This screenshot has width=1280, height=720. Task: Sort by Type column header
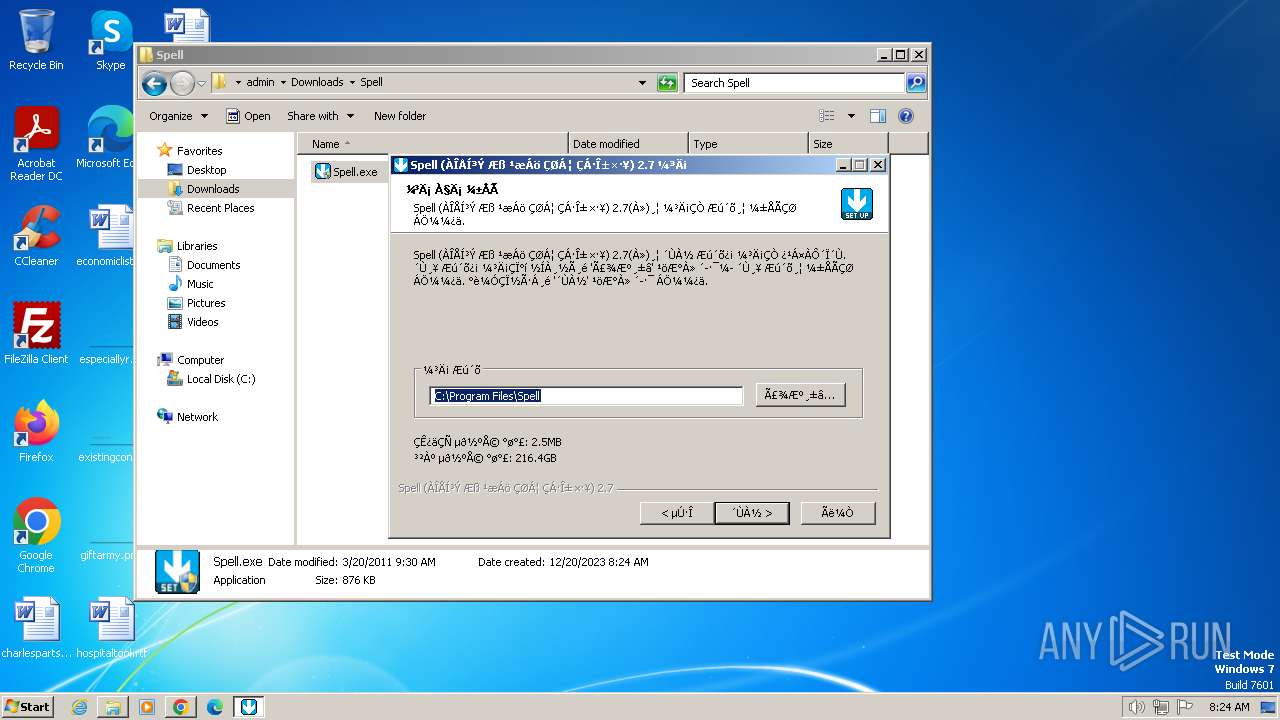click(748, 144)
